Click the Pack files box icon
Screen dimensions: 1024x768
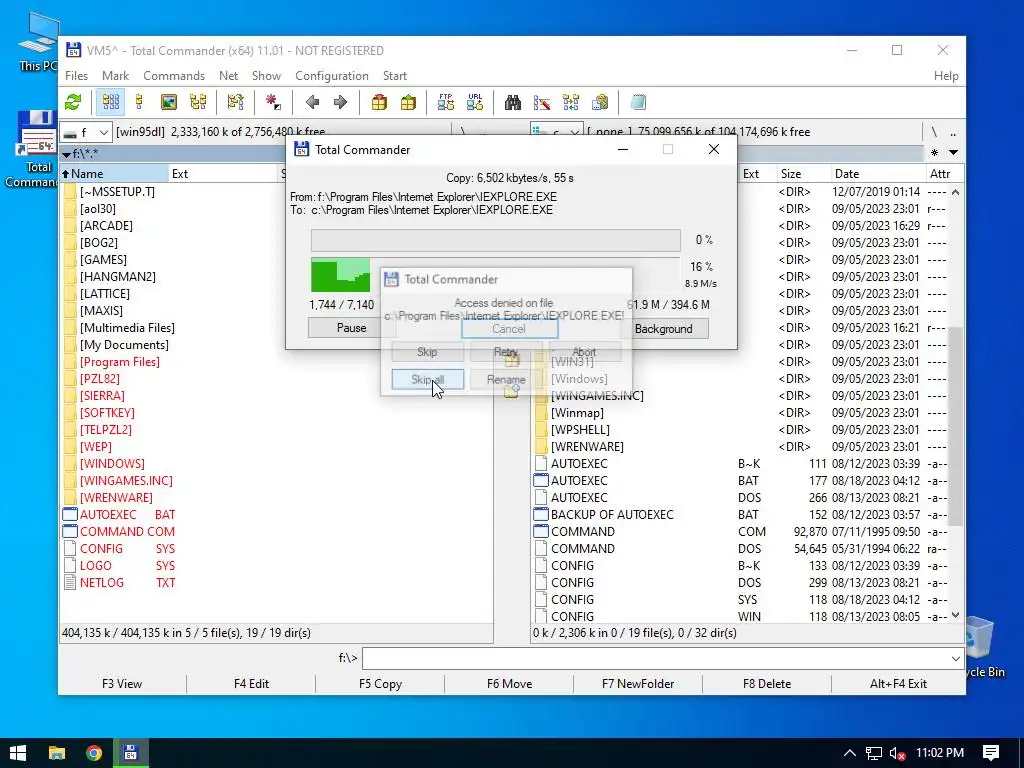[x=379, y=103]
